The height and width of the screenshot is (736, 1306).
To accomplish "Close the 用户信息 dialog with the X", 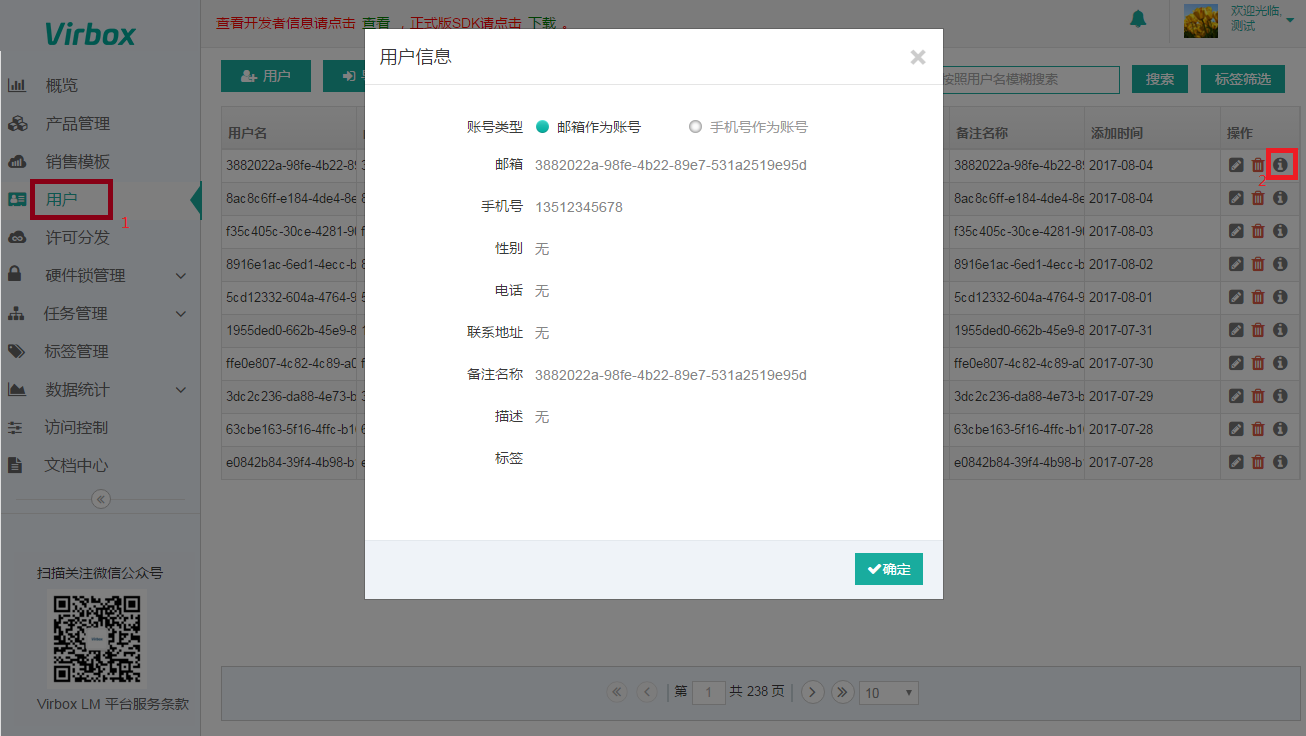I will [x=917, y=57].
